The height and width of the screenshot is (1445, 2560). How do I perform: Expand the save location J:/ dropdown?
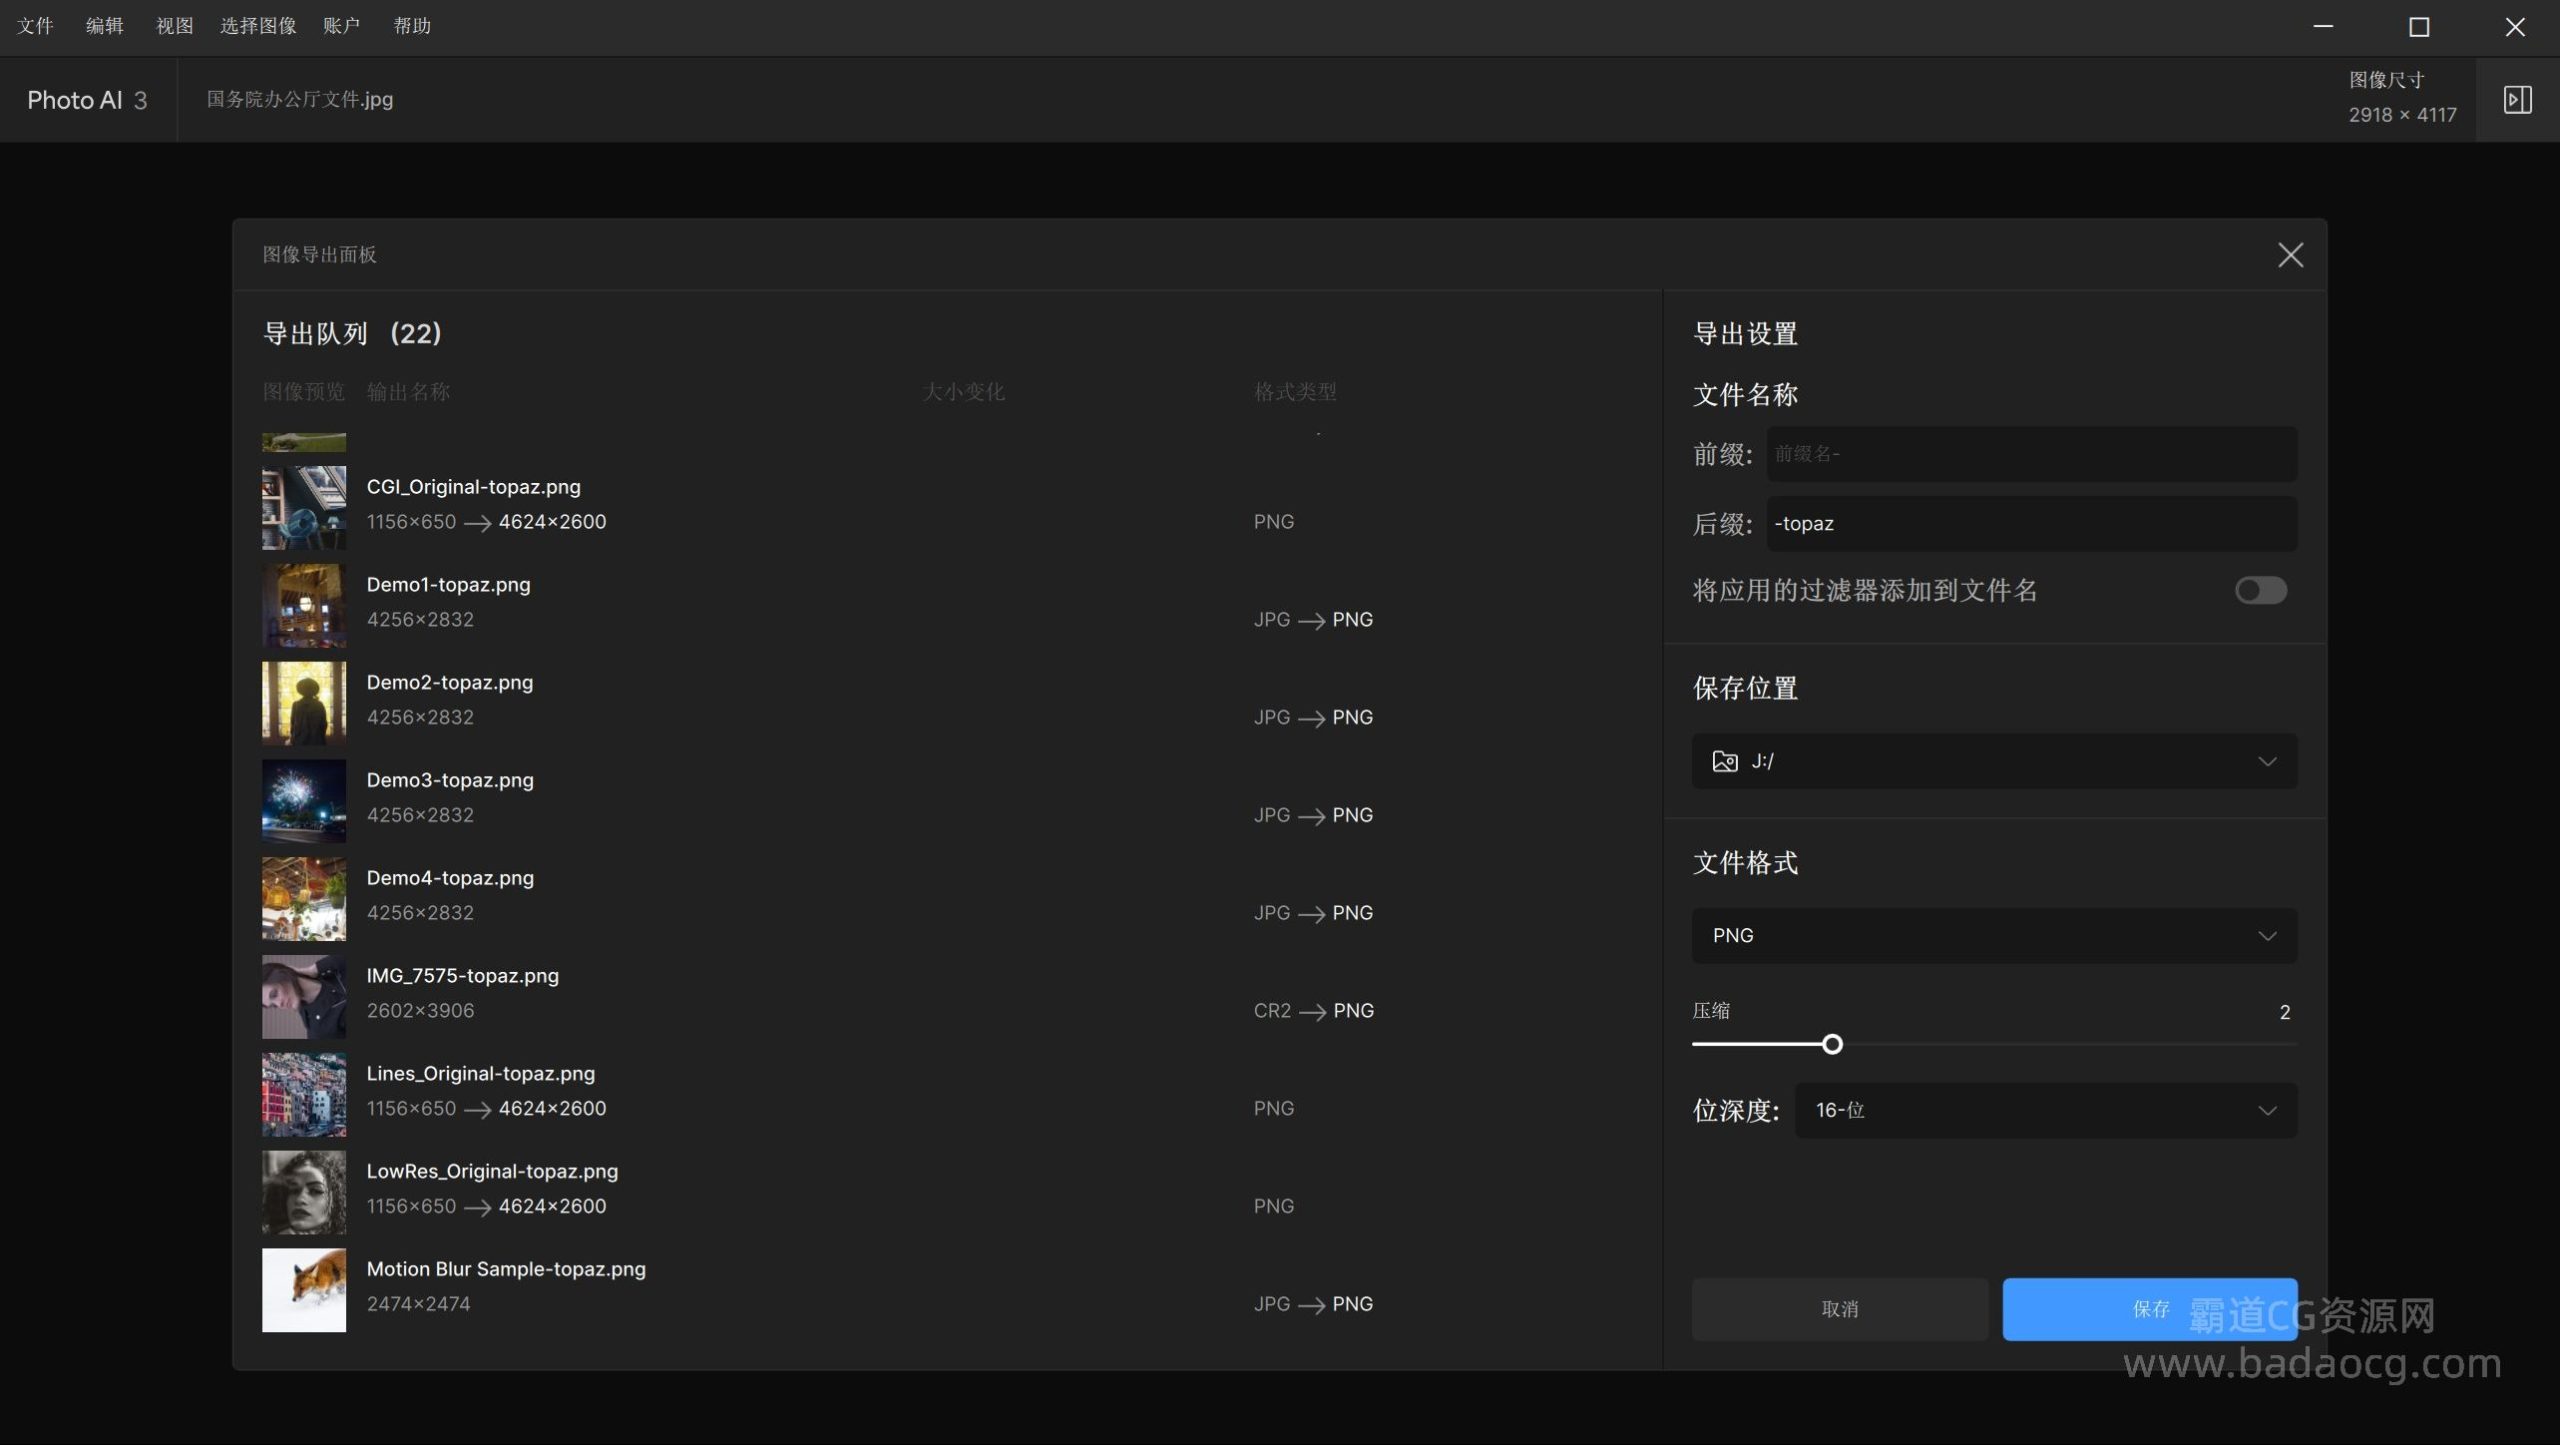click(x=1994, y=761)
